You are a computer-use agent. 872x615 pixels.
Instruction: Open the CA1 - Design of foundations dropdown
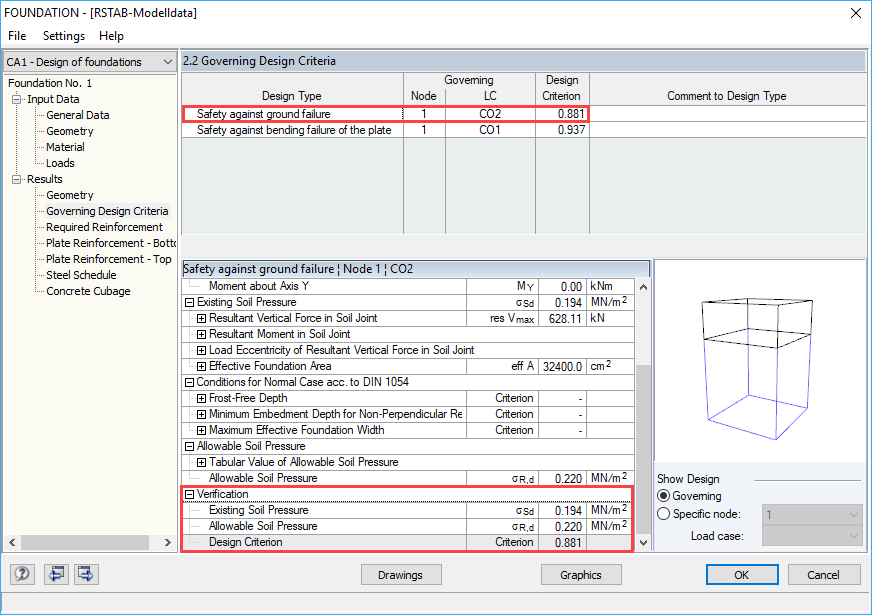pyautogui.click(x=90, y=62)
